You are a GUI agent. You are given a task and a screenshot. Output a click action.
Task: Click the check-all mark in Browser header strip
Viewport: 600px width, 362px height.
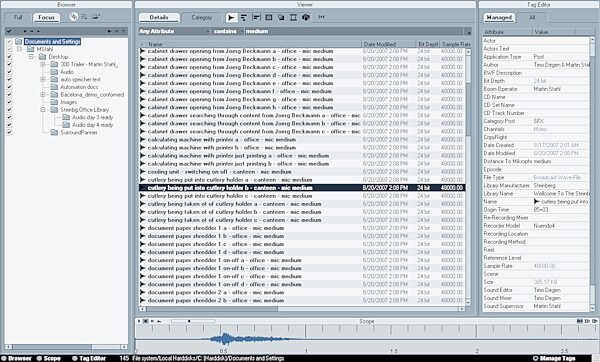click(9, 31)
